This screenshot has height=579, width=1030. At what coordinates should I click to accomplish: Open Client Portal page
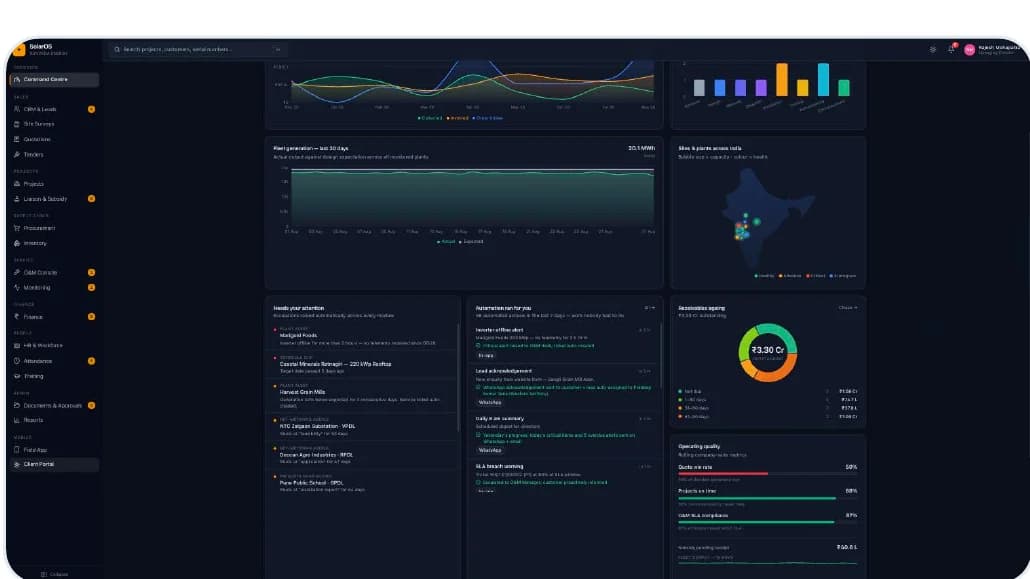pyautogui.click(x=55, y=465)
